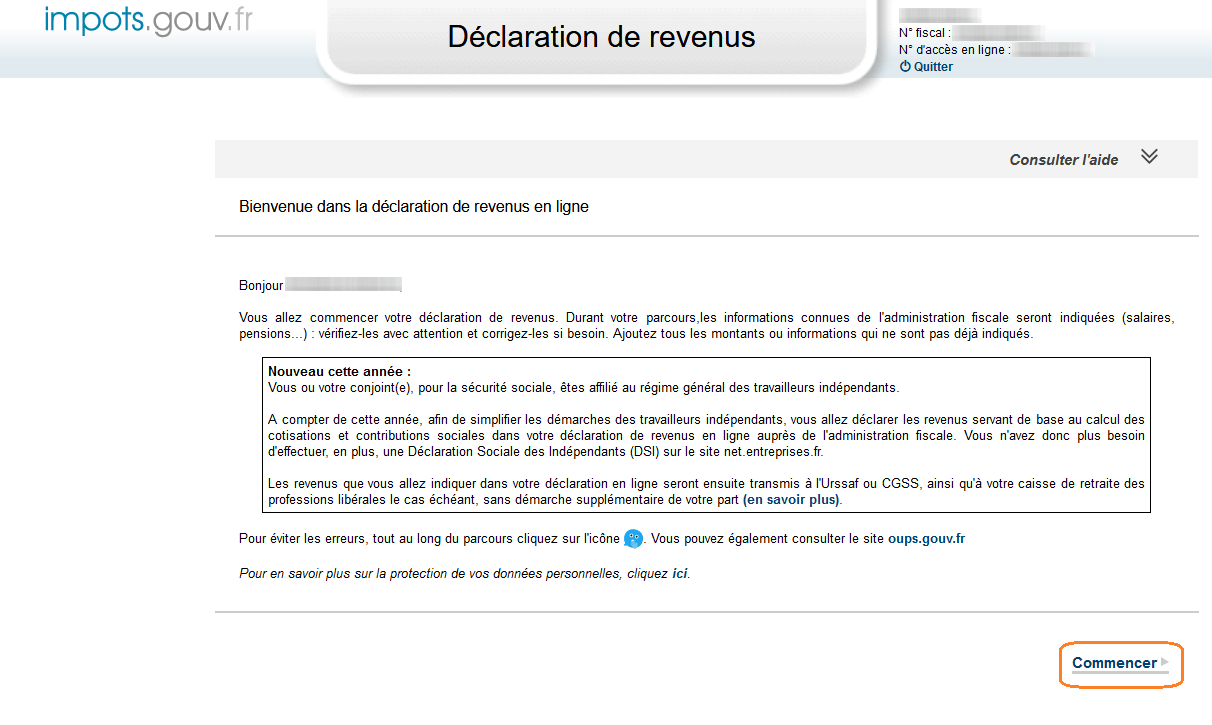Image resolution: width=1212 pixels, height=725 pixels.
Task: Click the Bienvenue dans la déclaration heading
Action: pyautogui.click(x=414, y=207)
